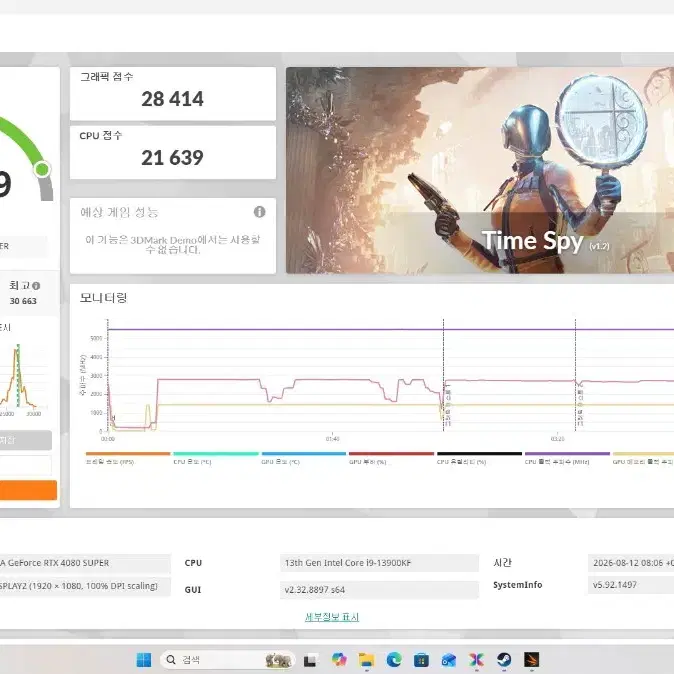Launch Microsoft Edge from the taskbar

393,659
